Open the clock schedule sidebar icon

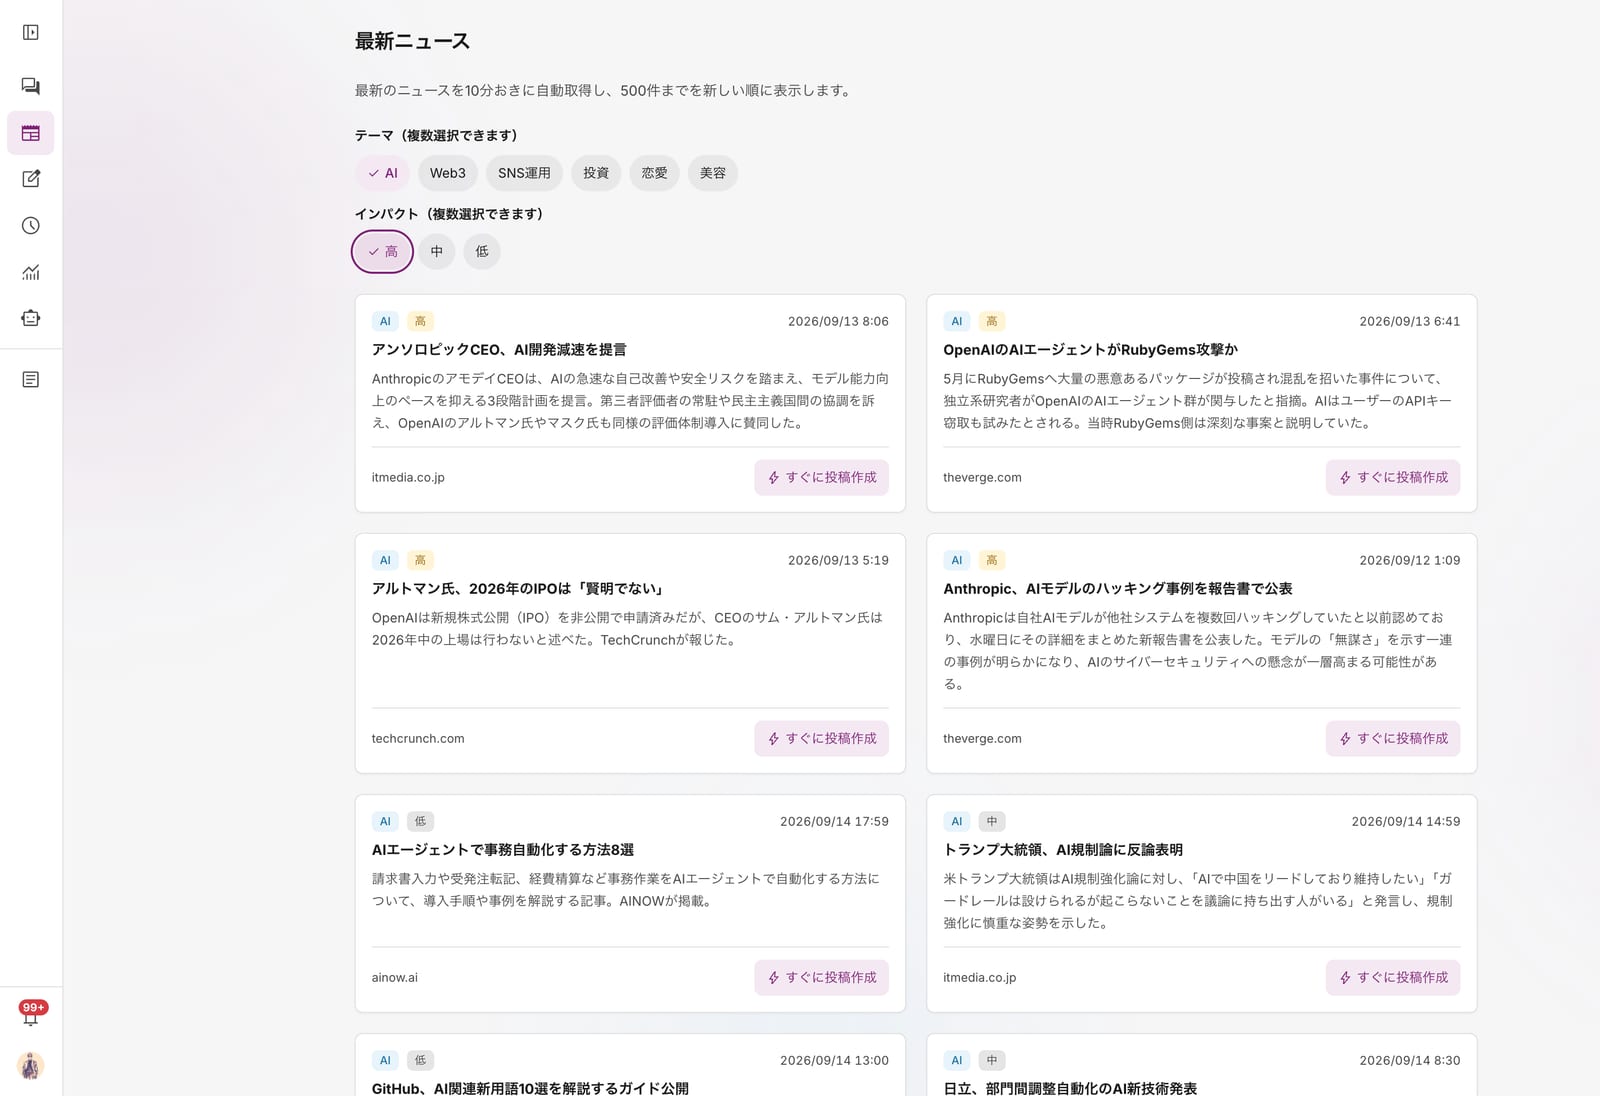click(x=31, y=226)
